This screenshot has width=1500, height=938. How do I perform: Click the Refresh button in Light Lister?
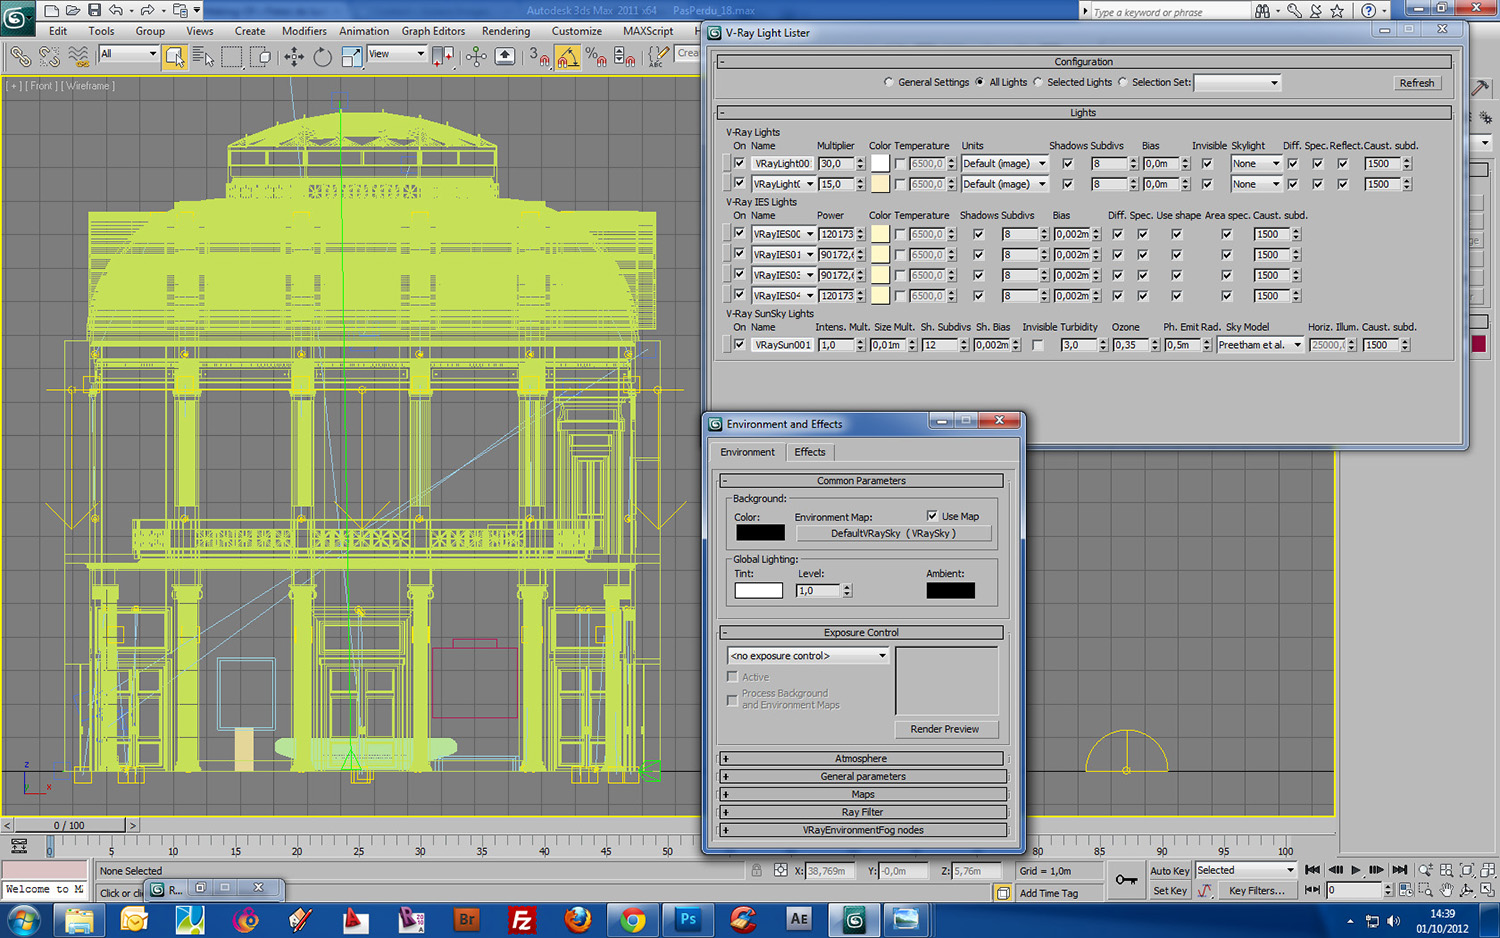[1416, 83]
